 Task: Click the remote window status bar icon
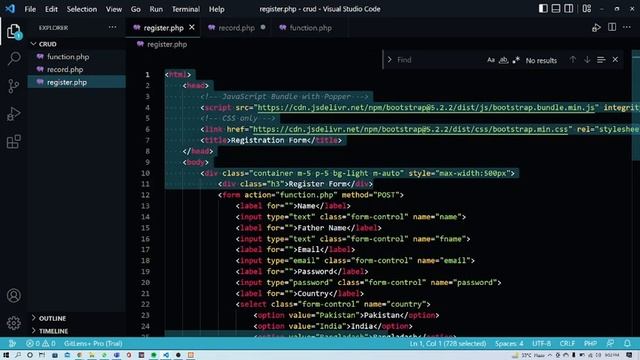coord(12,343)
